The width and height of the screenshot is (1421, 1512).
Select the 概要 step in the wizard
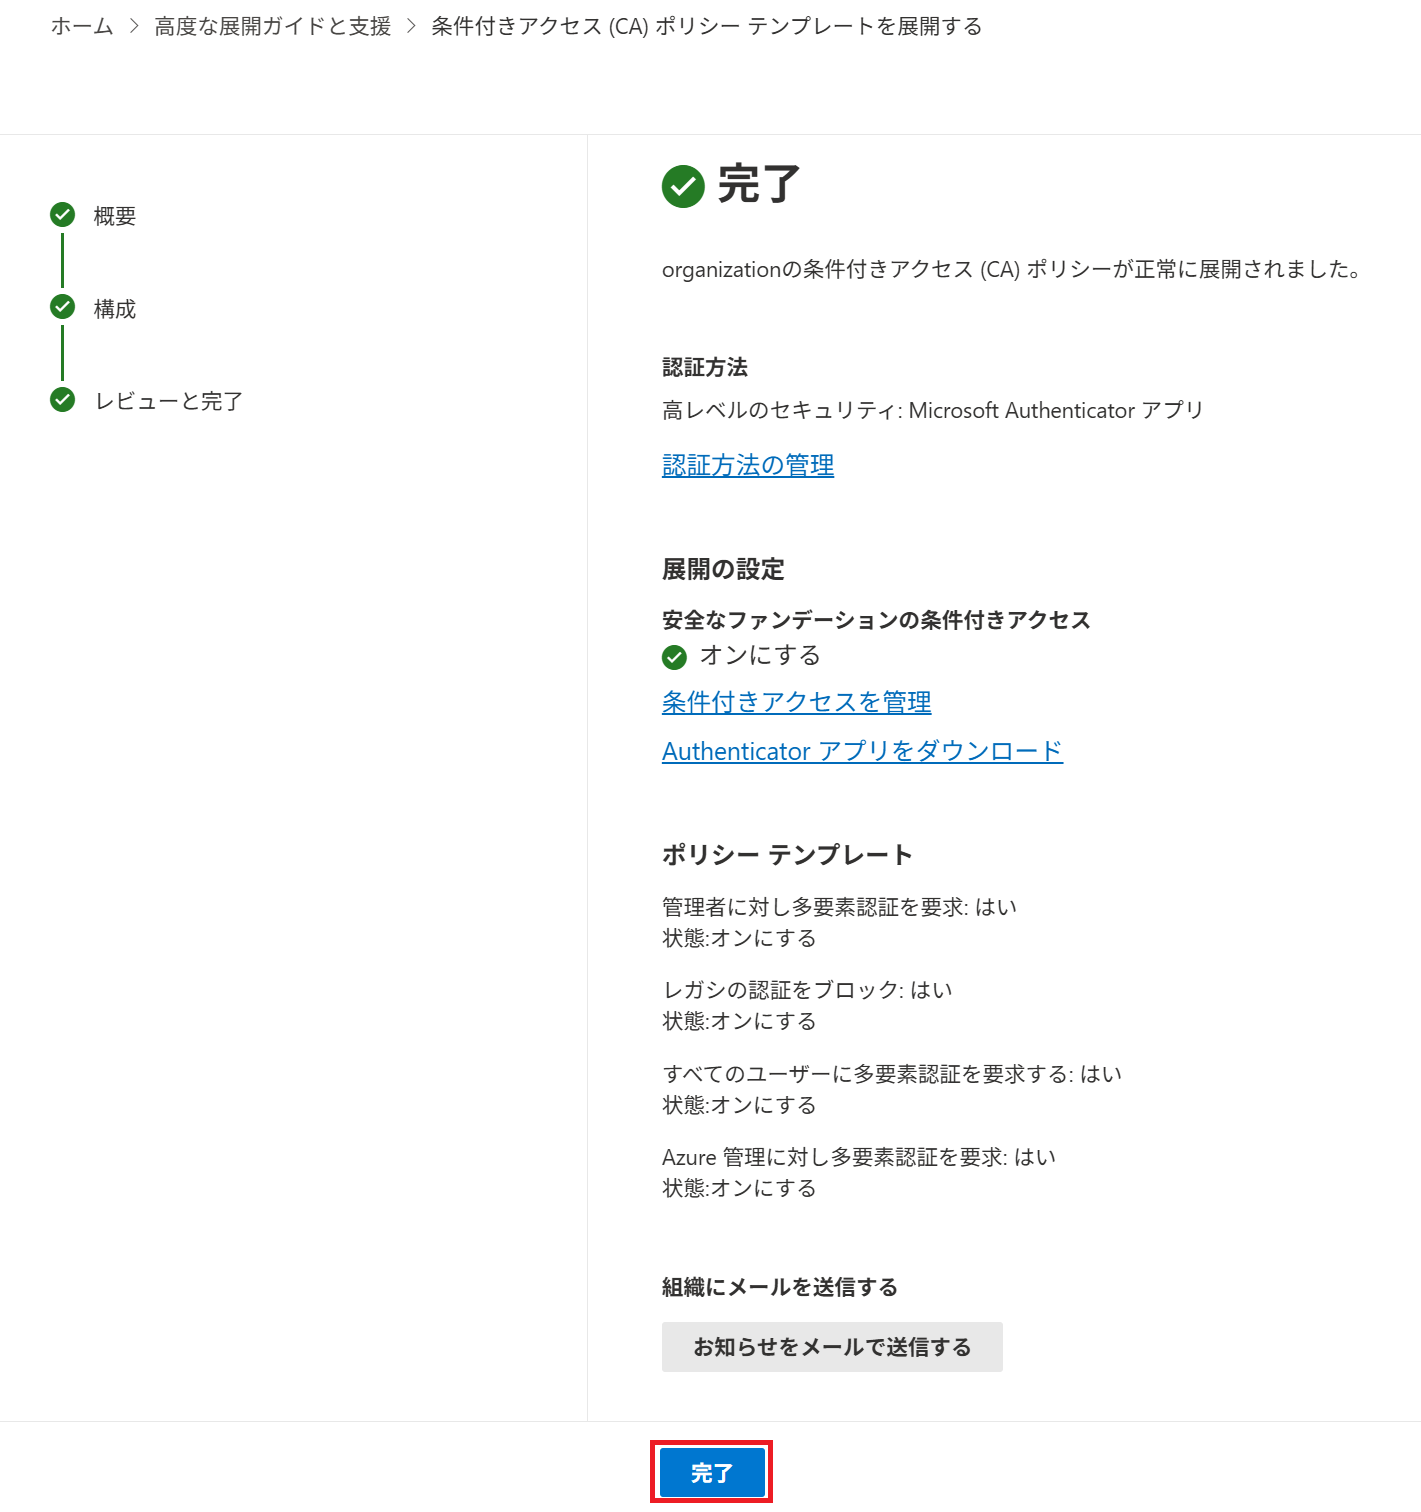115,216
